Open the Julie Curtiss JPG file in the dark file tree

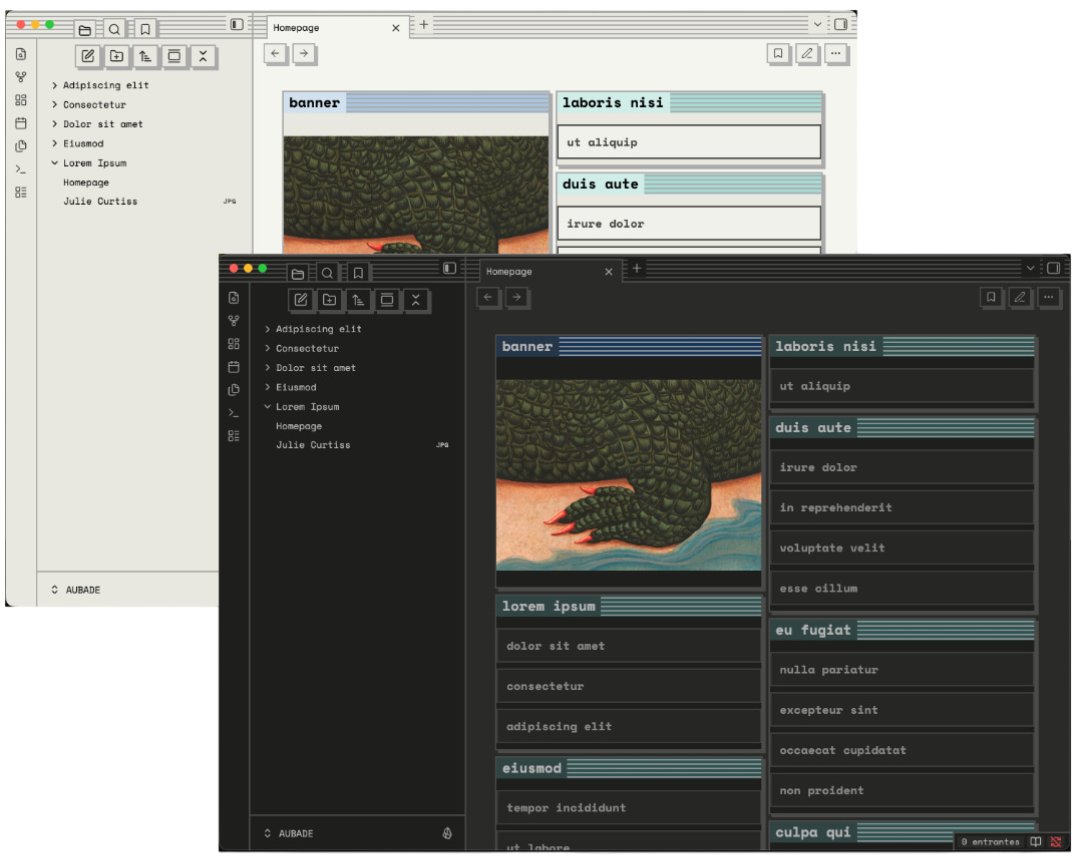click(x=313, y=446)
